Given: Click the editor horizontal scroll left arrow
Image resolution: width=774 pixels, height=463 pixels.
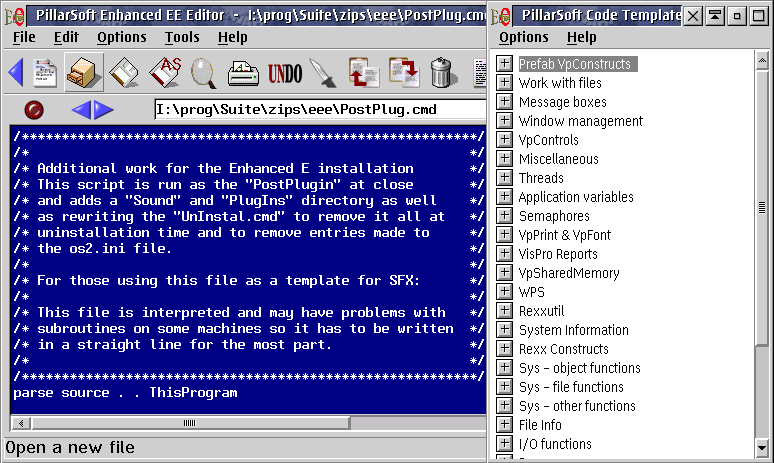Looking at the screenshot, I should [21, 423].
